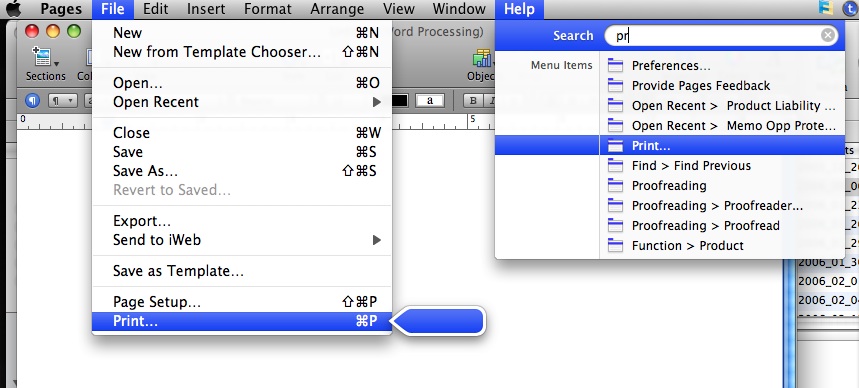
Task: Select the 2006_02_04 row in background window
Action: pos(828,300)
